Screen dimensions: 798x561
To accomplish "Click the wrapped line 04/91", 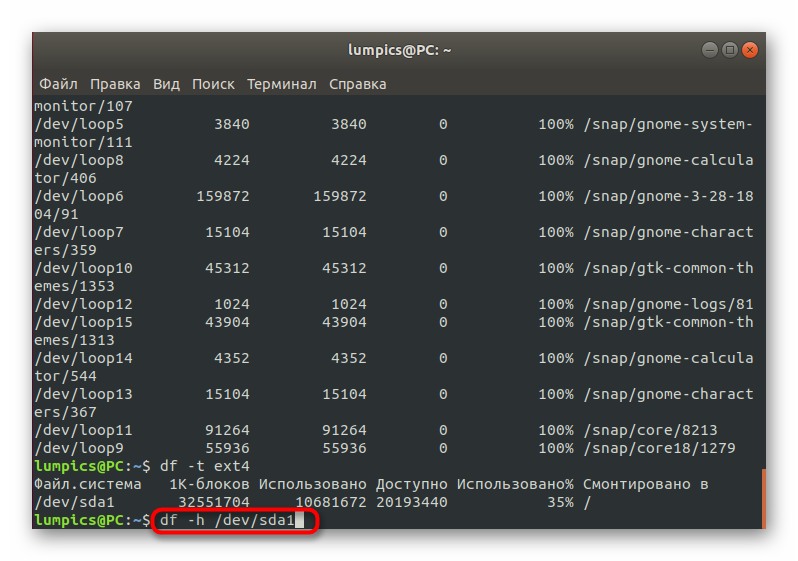I will (56, 214).
